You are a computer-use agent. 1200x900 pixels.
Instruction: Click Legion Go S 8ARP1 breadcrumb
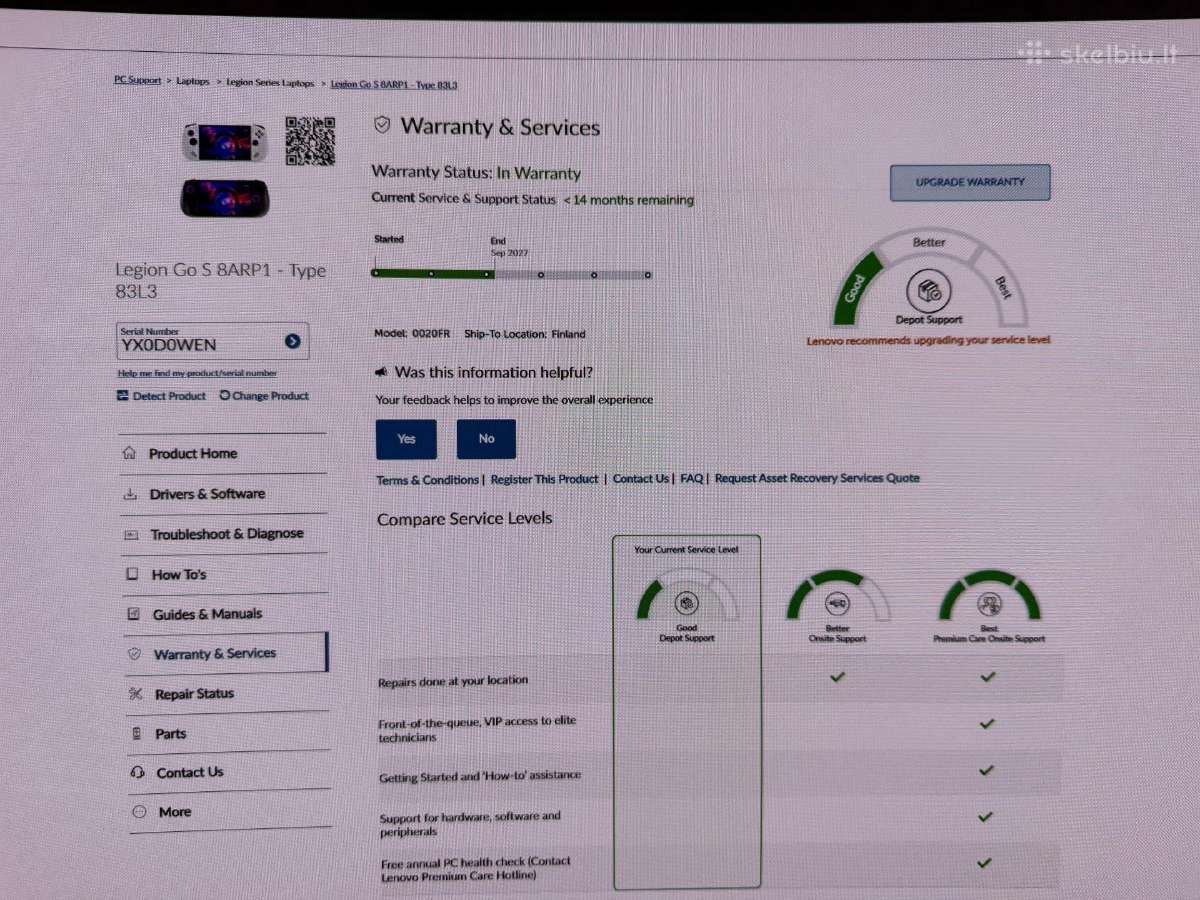click(394, 85)
